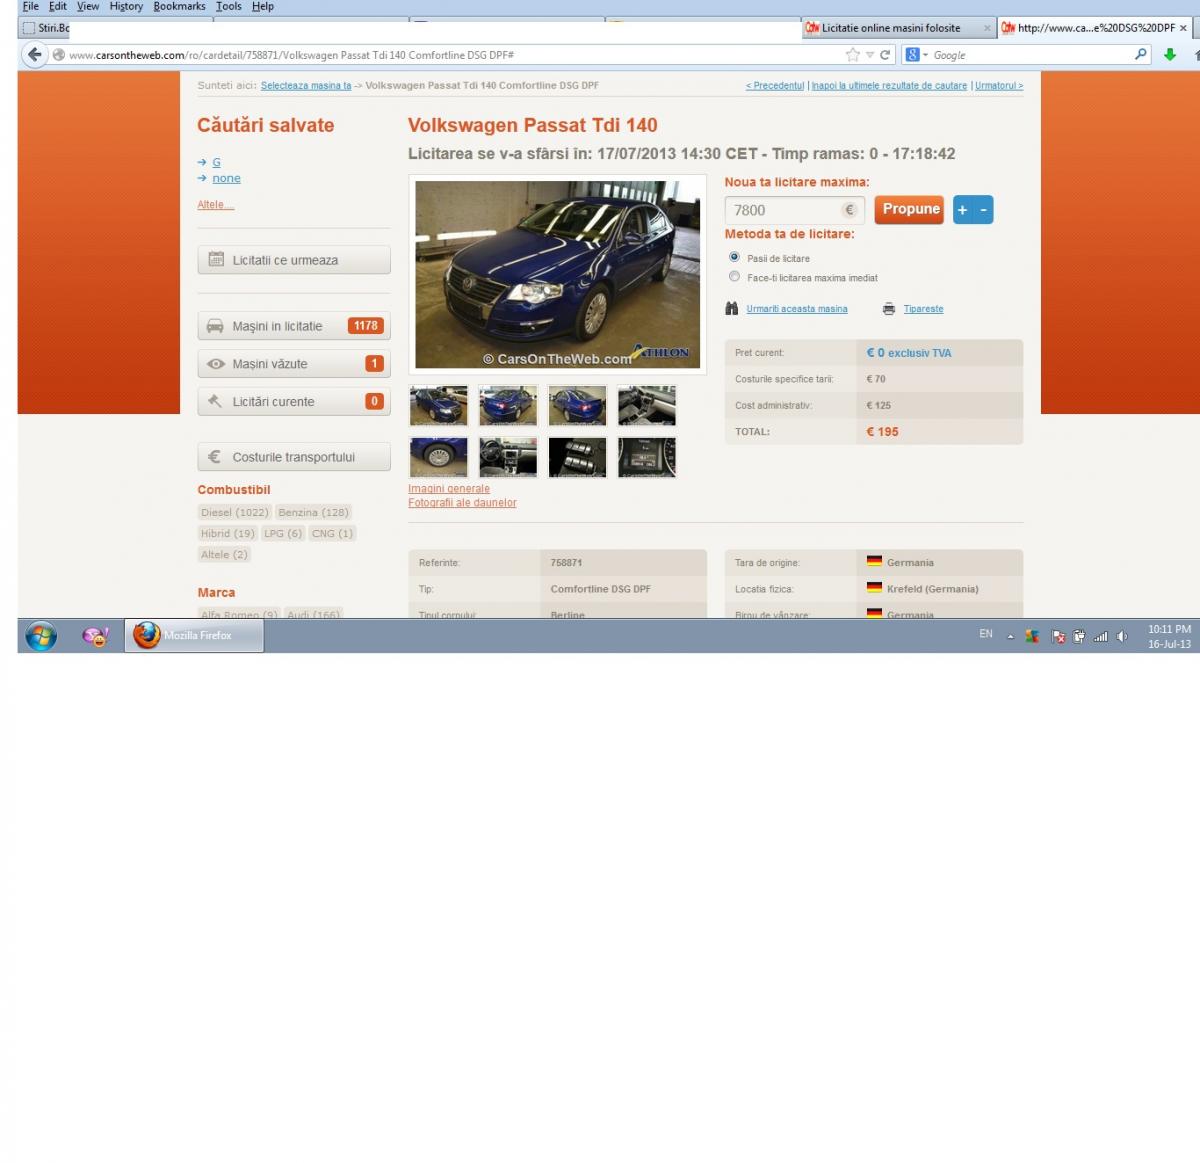Screen dimensions: 1200x1163
Task: Bookmark this page with the star icon
Action: [x=852, y=55]
